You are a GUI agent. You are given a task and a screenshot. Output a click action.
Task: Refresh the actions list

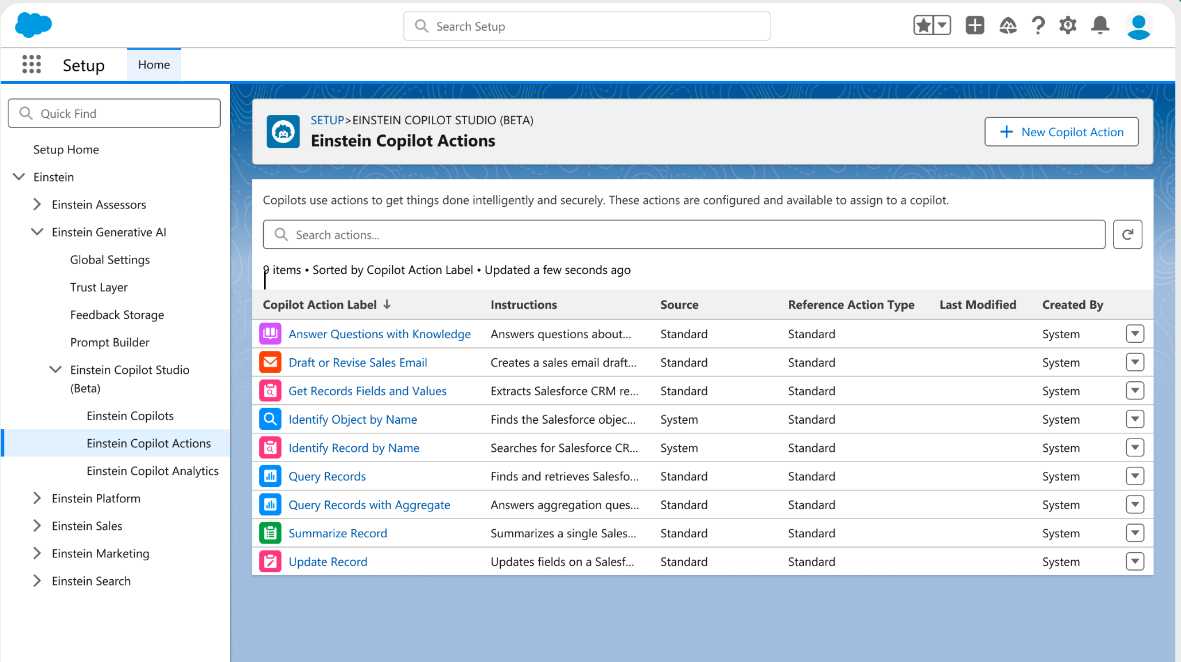[x=1128, y=233]
